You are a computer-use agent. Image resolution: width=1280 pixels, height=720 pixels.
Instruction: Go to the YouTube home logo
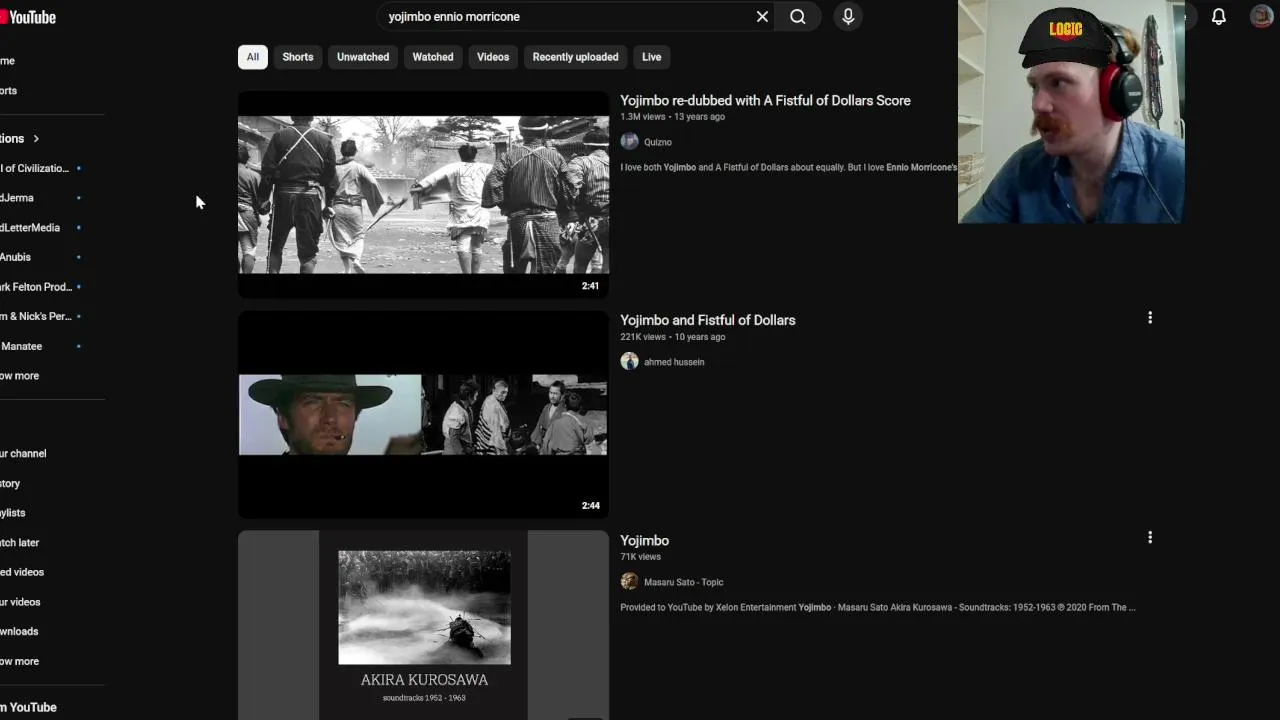[28, 17]
